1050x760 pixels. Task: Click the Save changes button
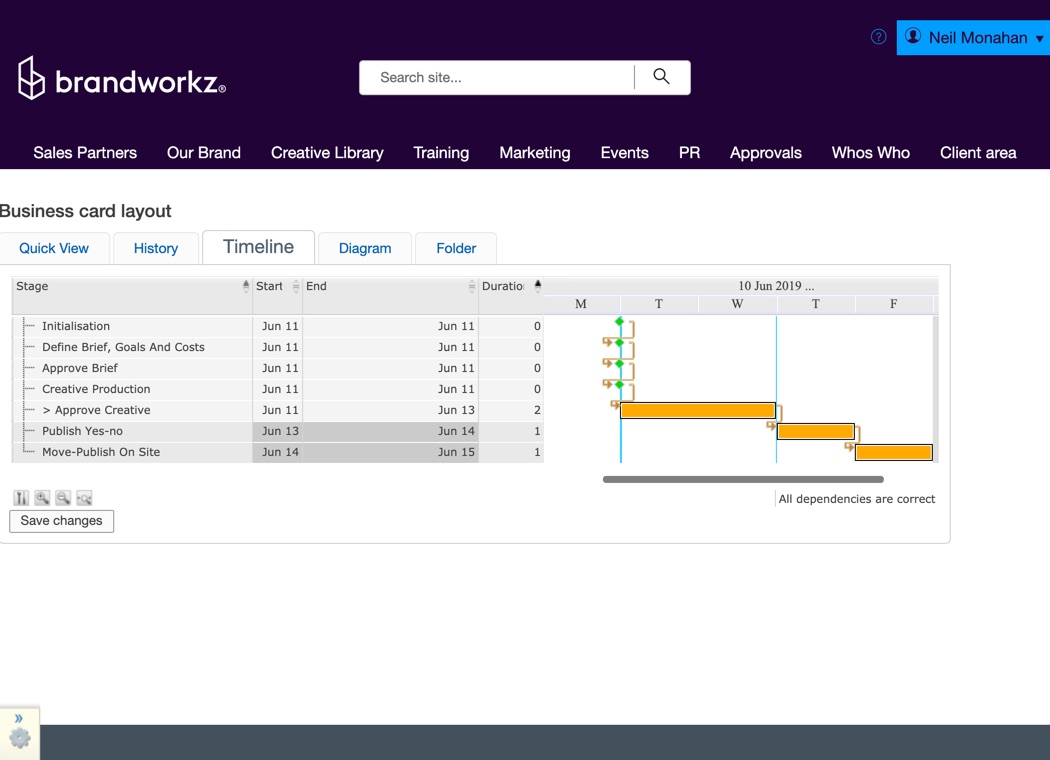tap(62, 521)
